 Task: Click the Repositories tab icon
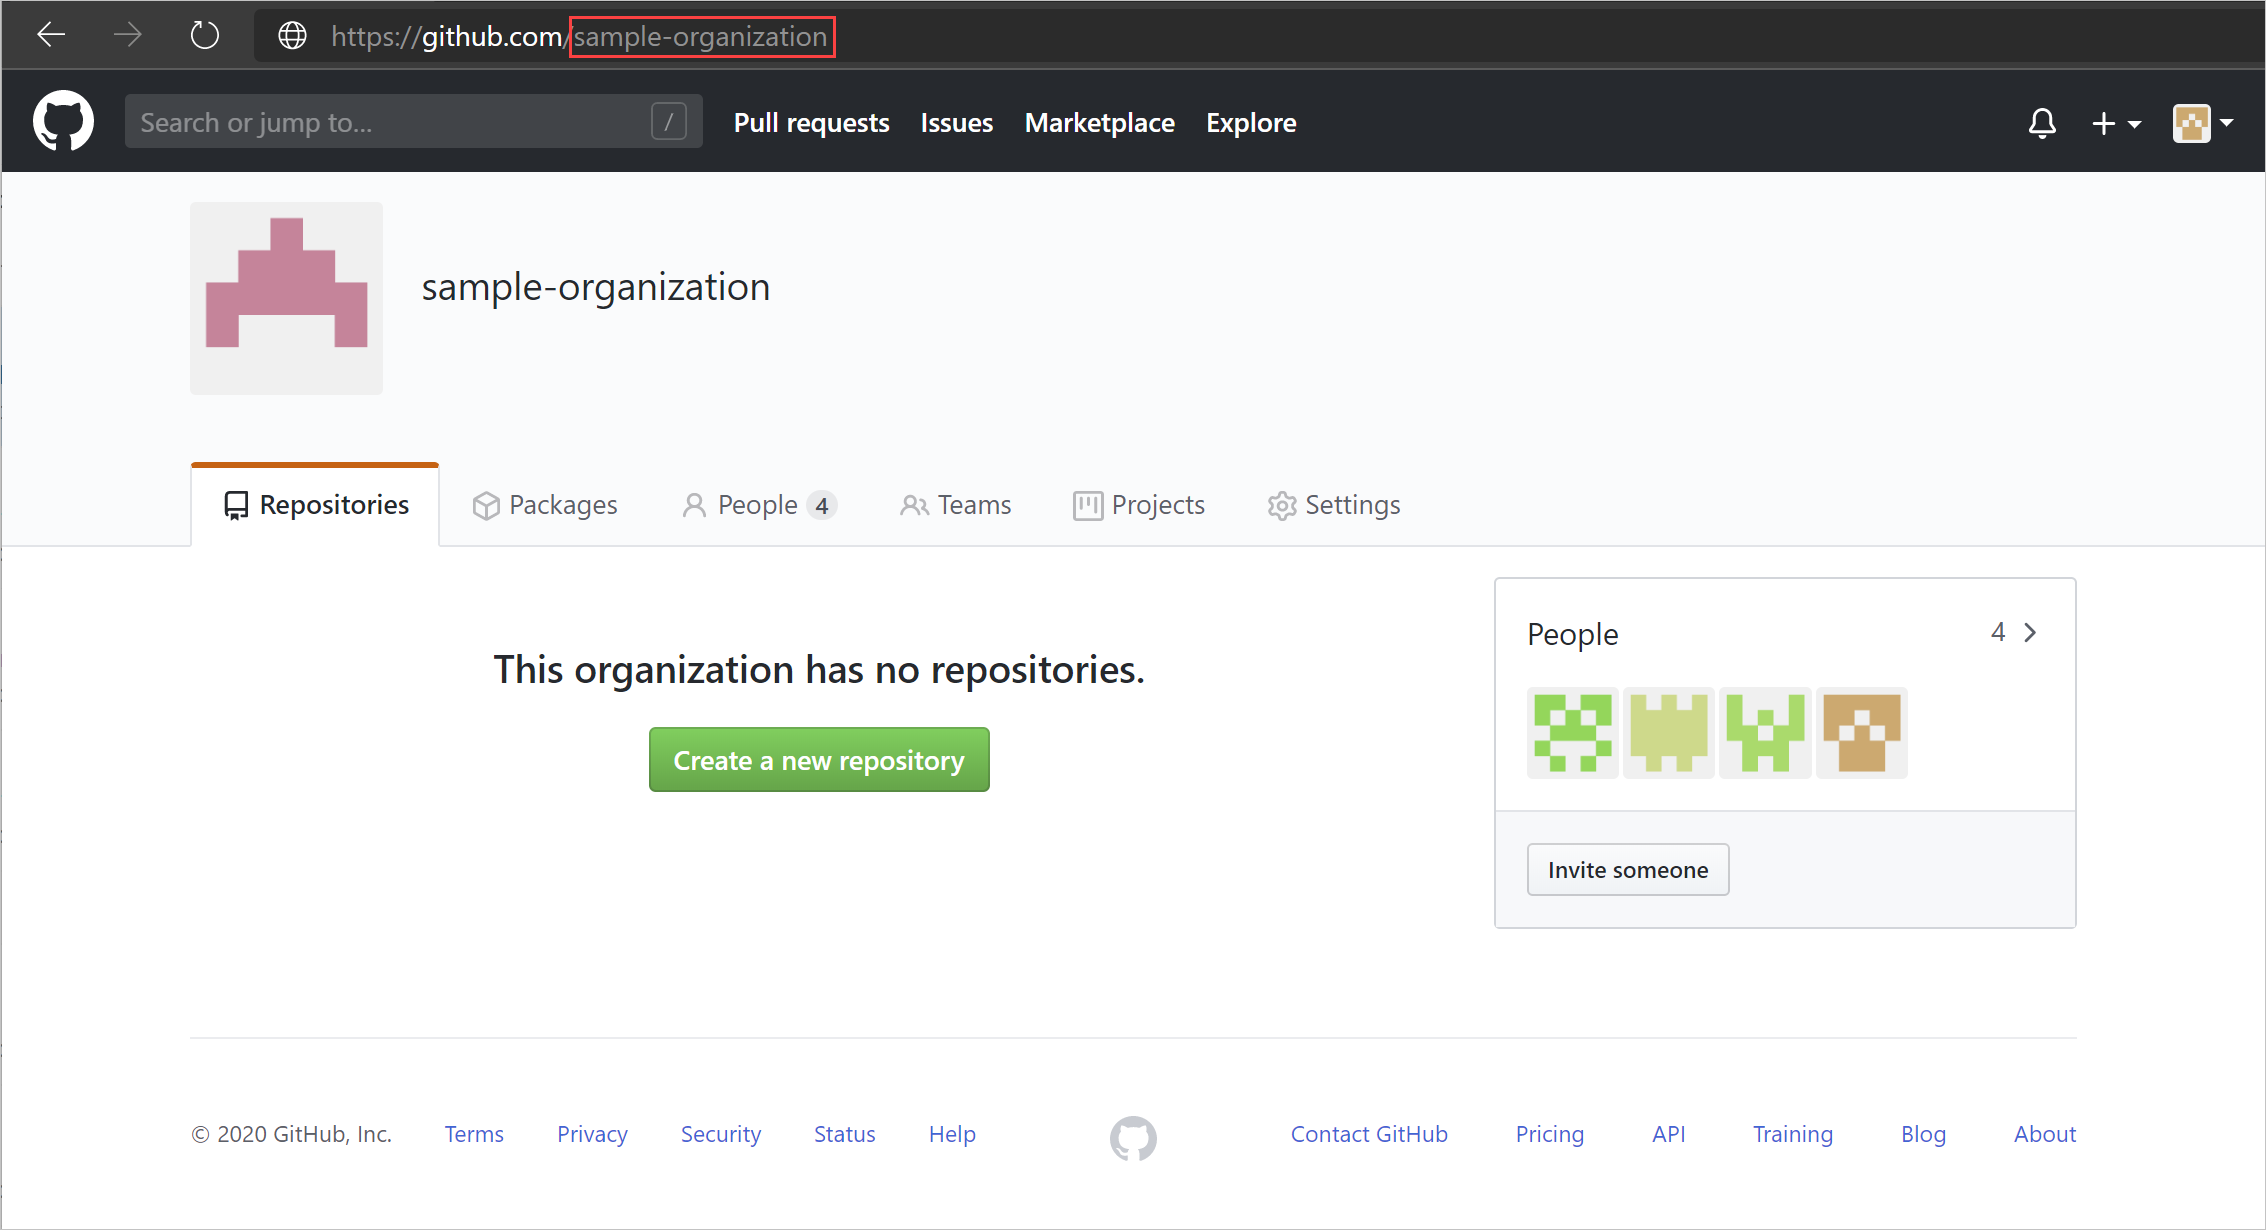point(236,504)
